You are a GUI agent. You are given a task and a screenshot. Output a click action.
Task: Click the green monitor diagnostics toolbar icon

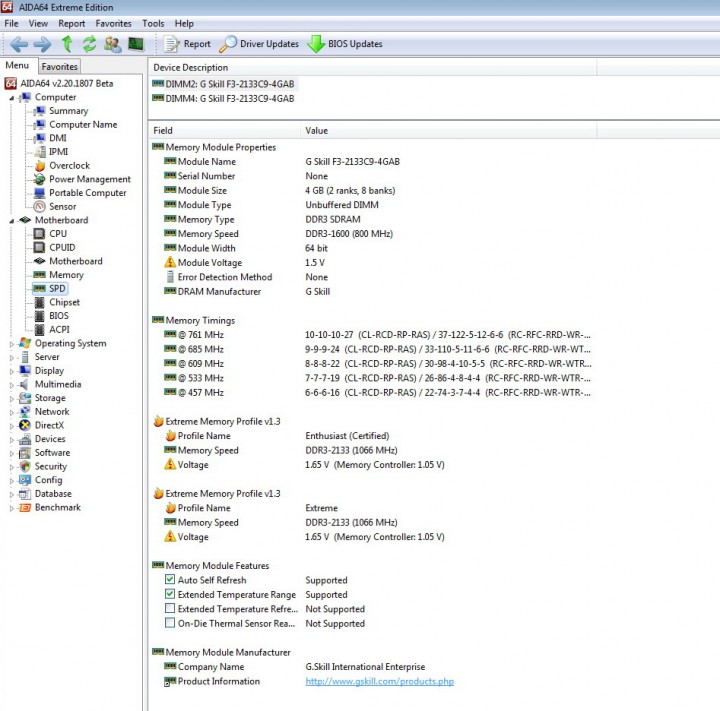click(136, 44)
